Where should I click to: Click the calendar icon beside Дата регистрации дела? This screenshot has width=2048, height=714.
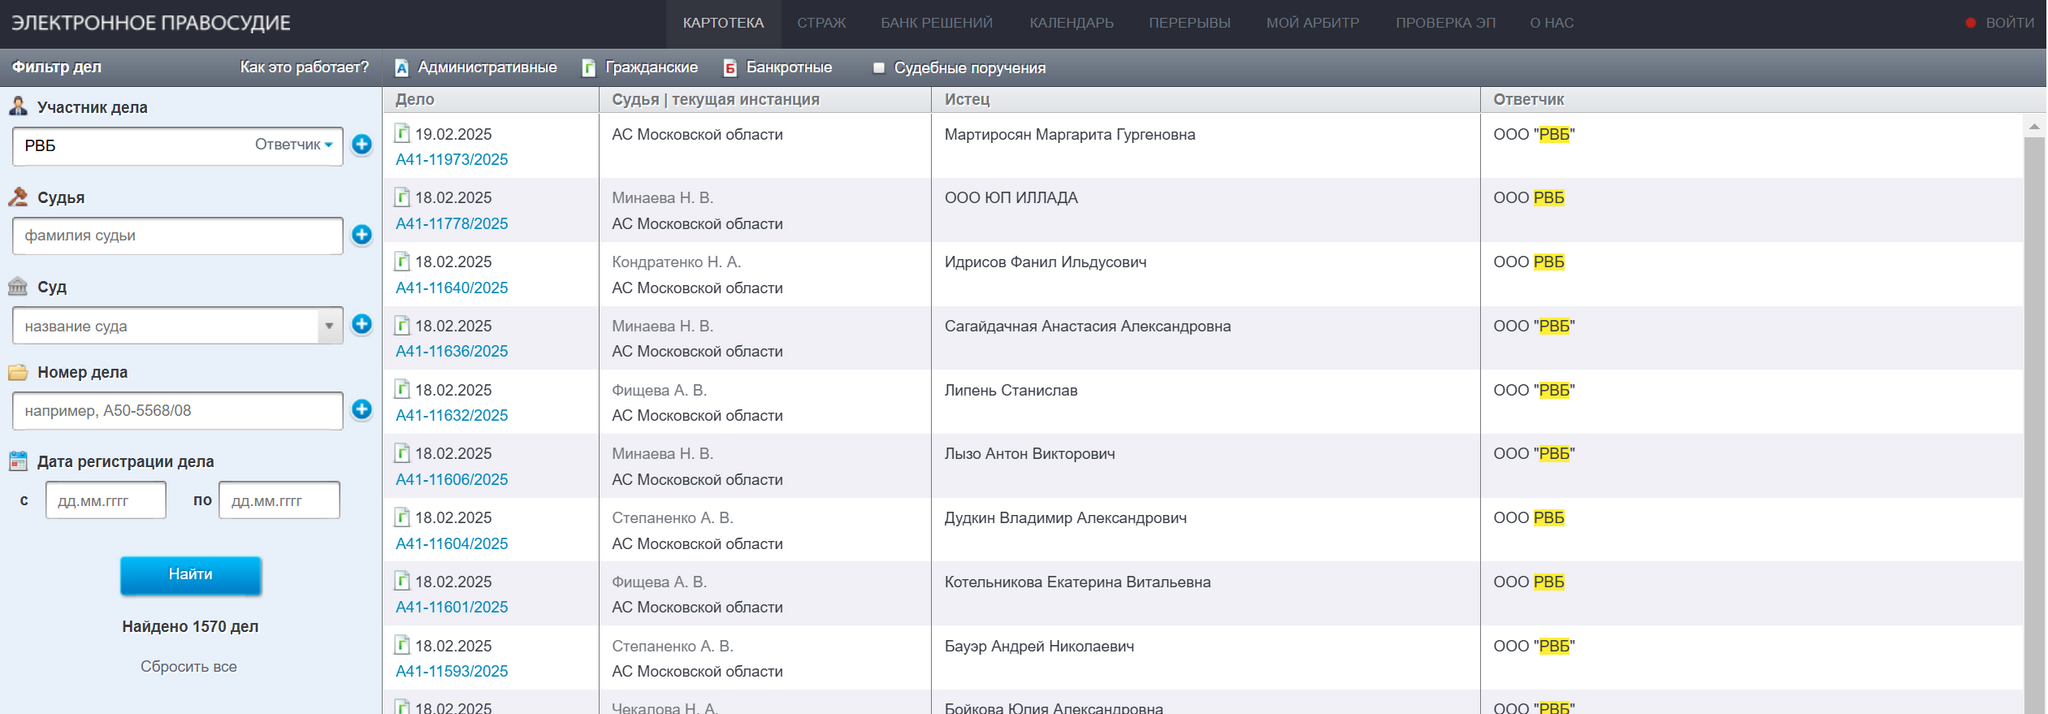18,461
